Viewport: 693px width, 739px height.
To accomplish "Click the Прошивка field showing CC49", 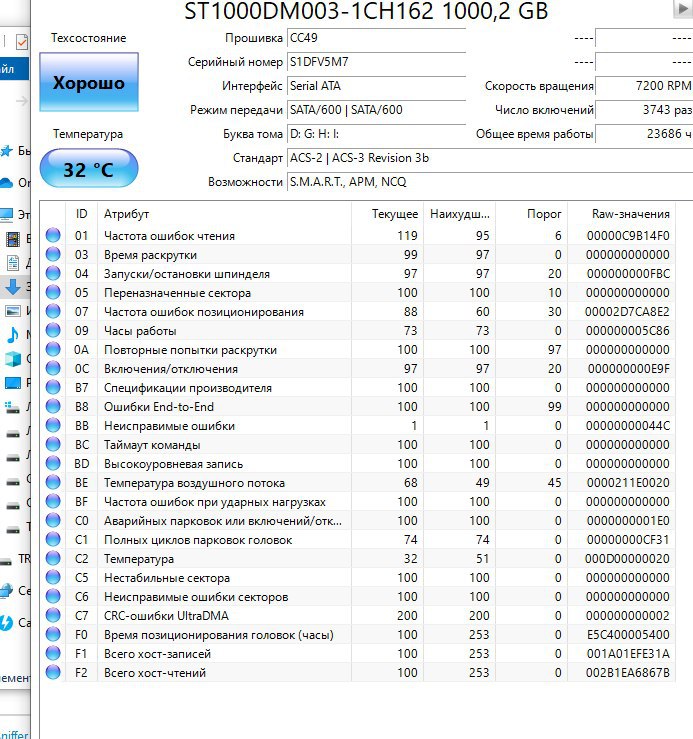I will click(376, 38).
